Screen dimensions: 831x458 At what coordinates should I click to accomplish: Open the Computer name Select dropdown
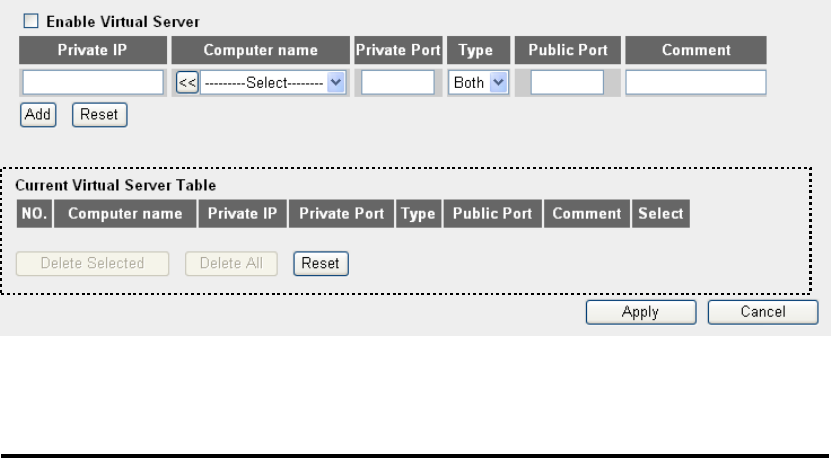(x=273, y=83)
